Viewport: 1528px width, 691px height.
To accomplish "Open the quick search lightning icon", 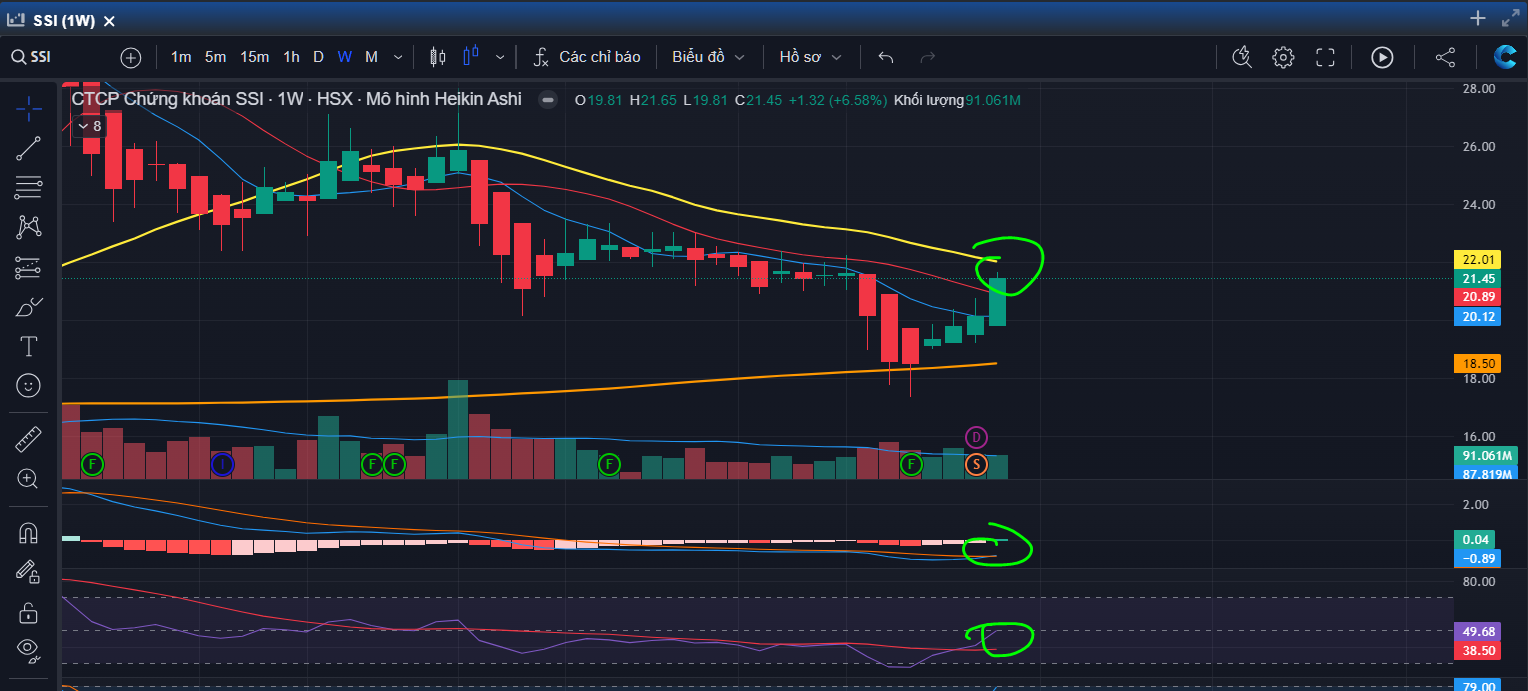I will coord(1242,57).
